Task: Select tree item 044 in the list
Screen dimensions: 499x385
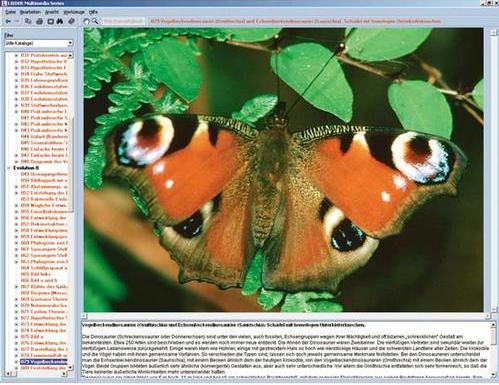Action: (44, 137)
